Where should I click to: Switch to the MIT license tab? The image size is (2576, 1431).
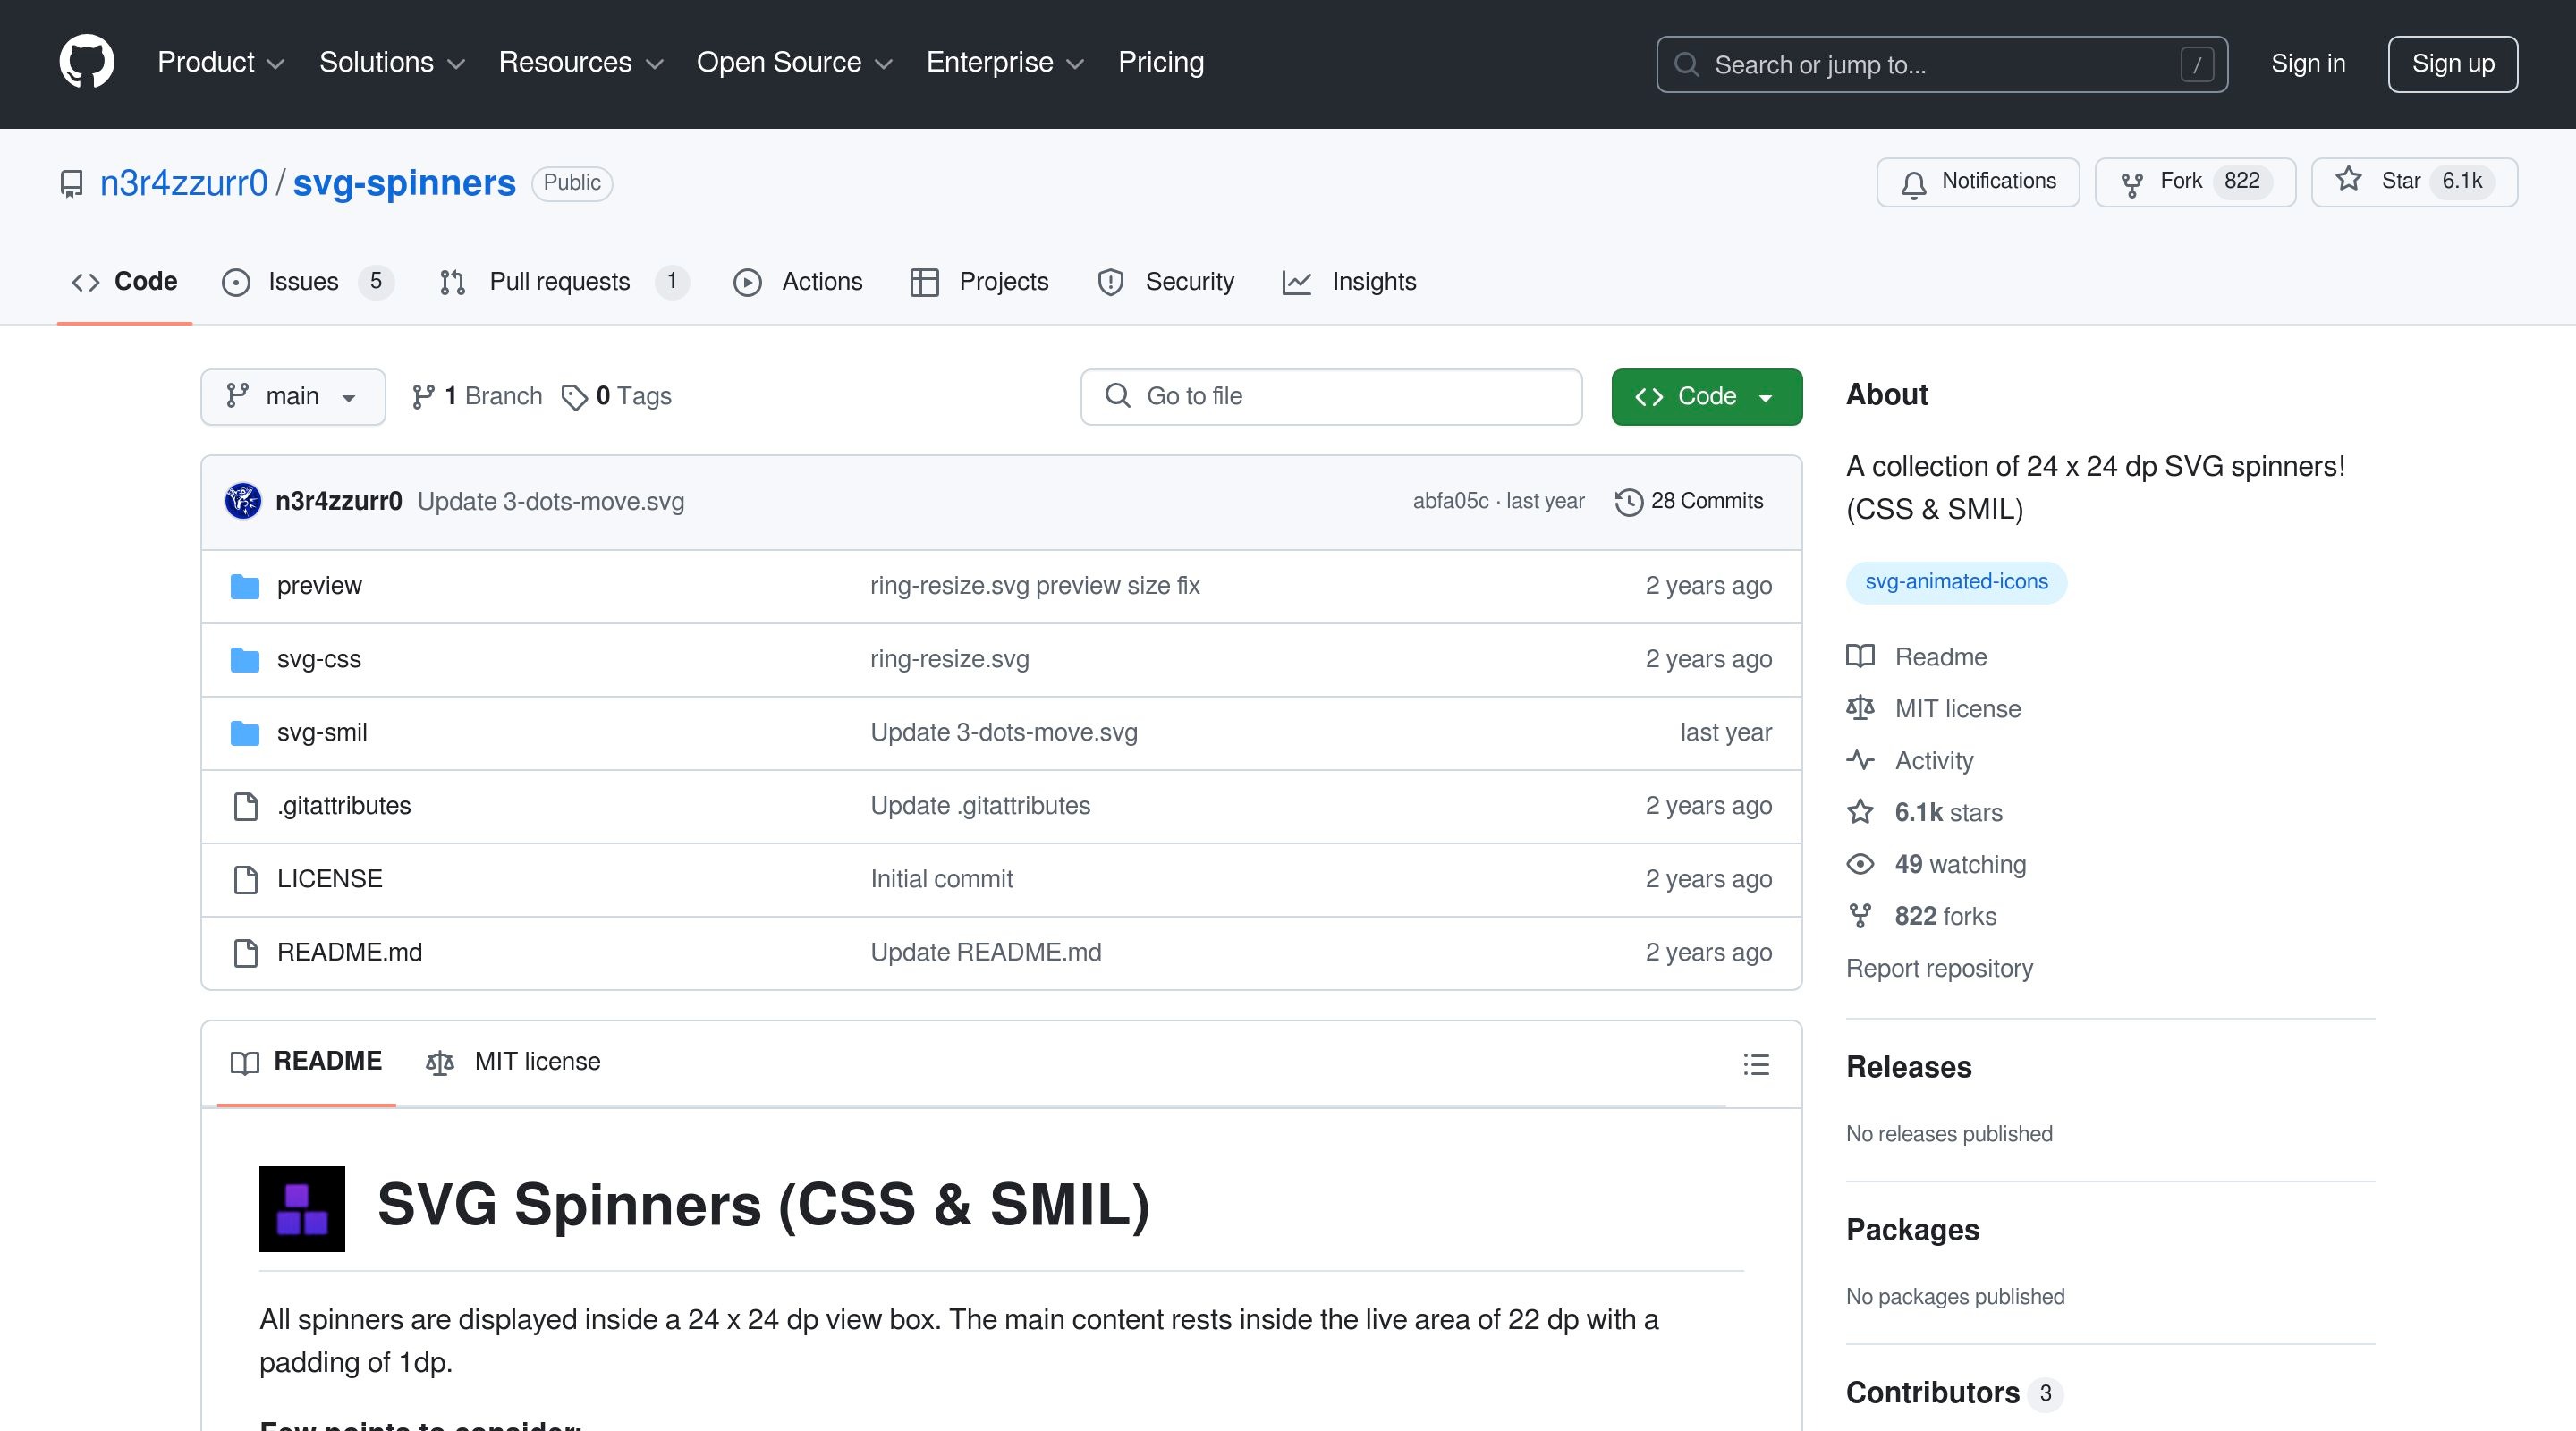pos(513,1062)
